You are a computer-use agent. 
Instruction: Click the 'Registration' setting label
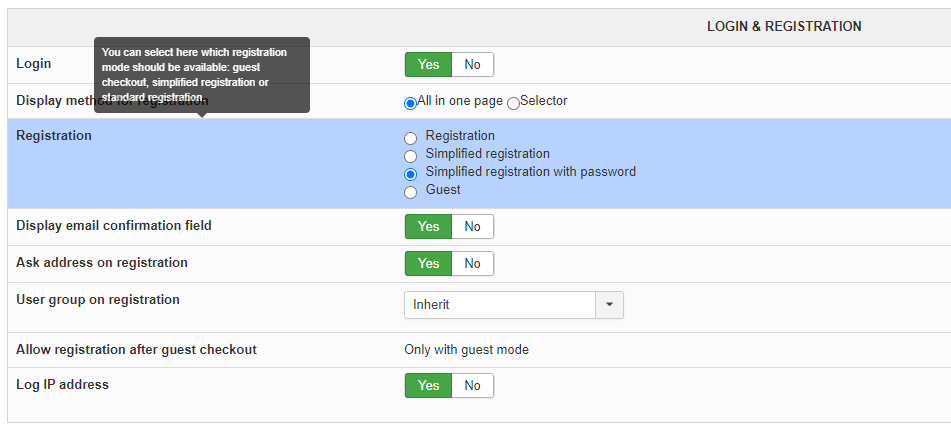54,136
